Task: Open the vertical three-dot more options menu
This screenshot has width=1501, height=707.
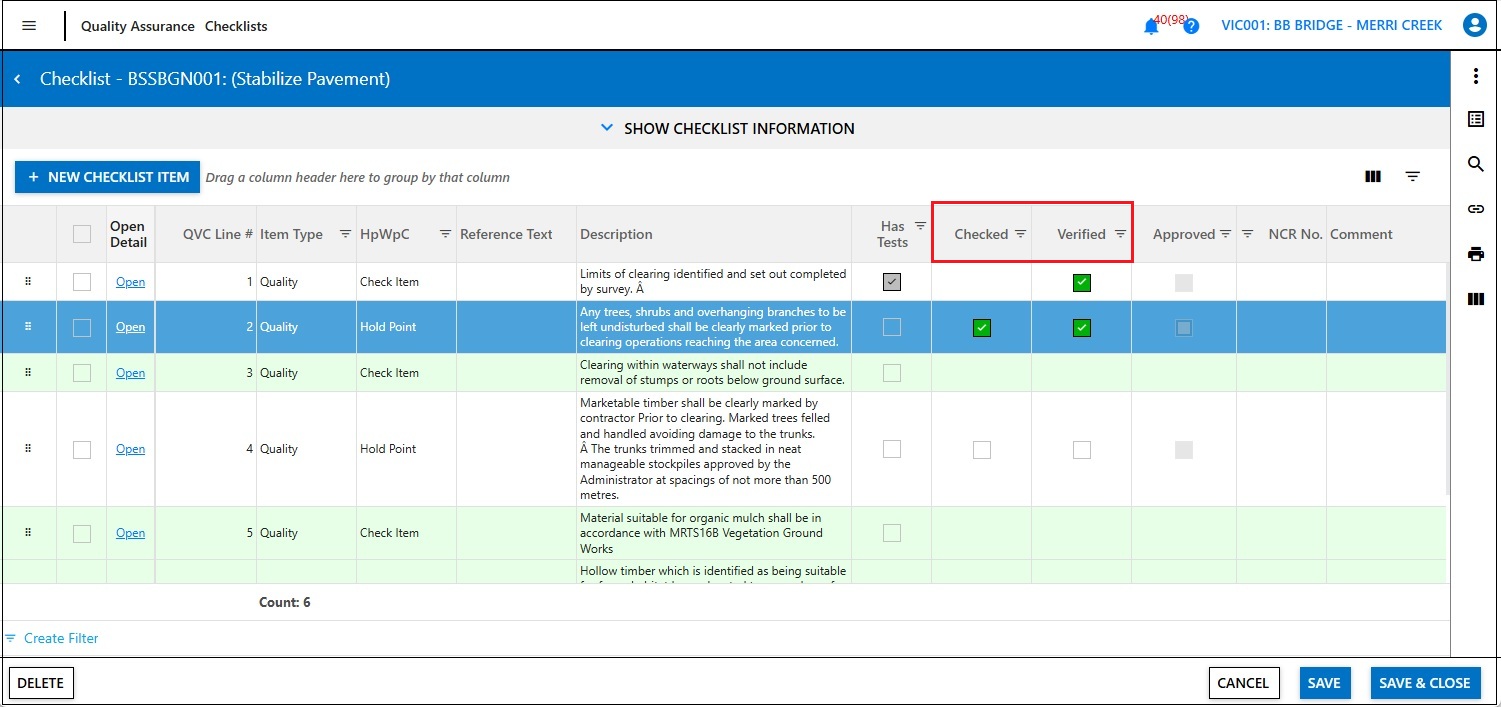Action: pos(1476,76)
